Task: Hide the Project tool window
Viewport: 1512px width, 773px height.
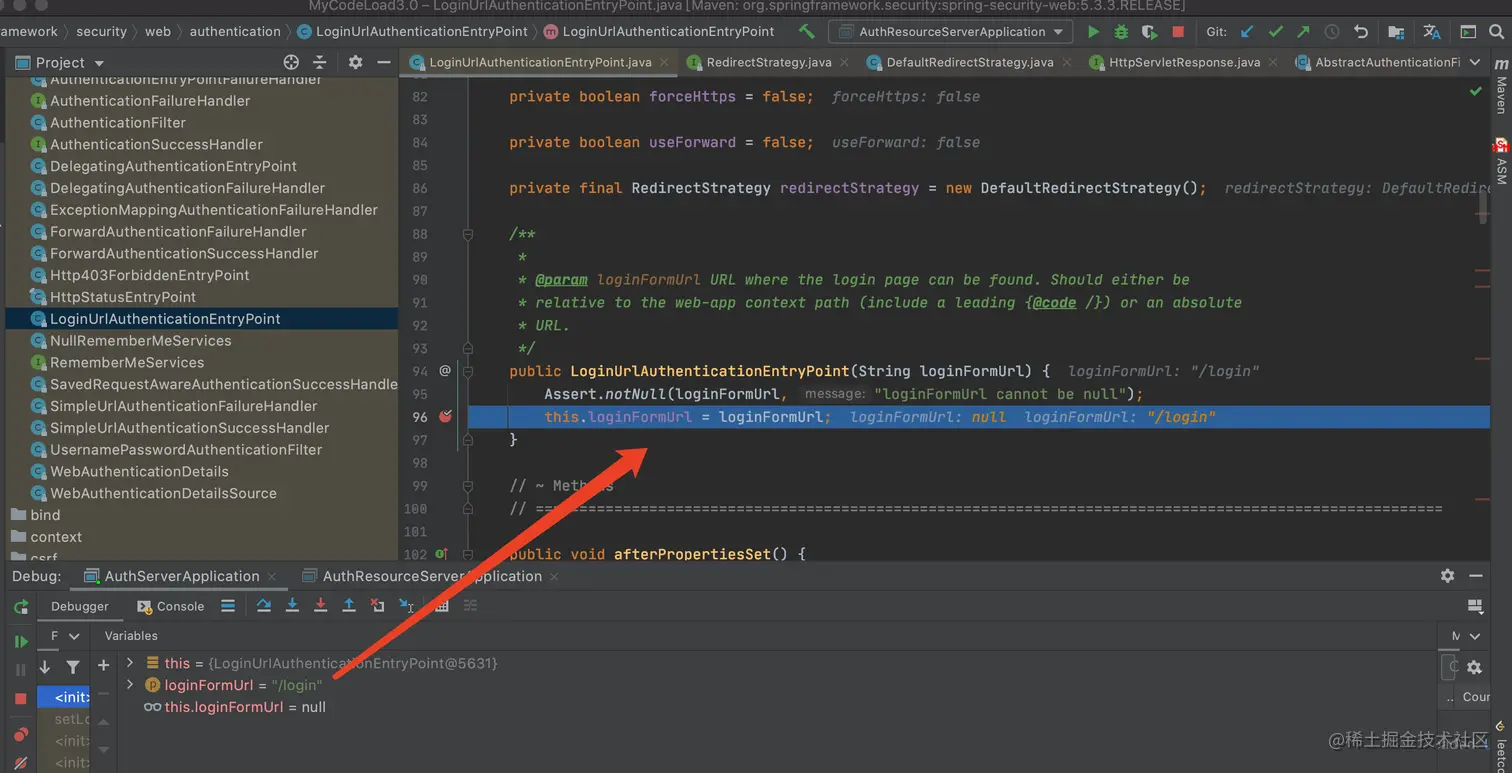Action: (383, 62)
